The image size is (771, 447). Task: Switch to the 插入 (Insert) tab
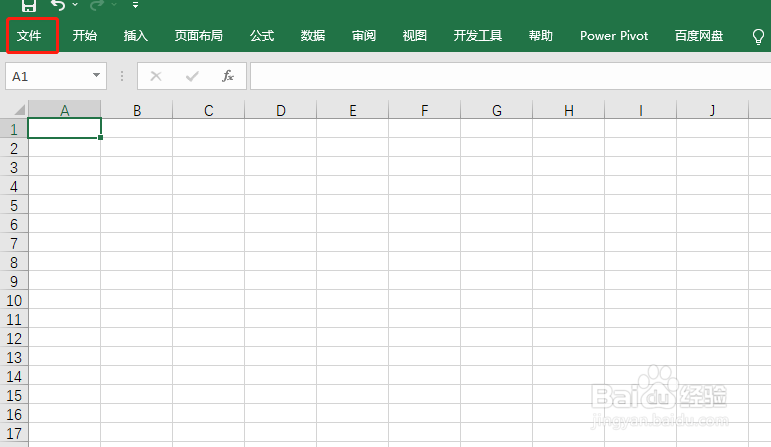pyautogui.click(x=136, y=35)
